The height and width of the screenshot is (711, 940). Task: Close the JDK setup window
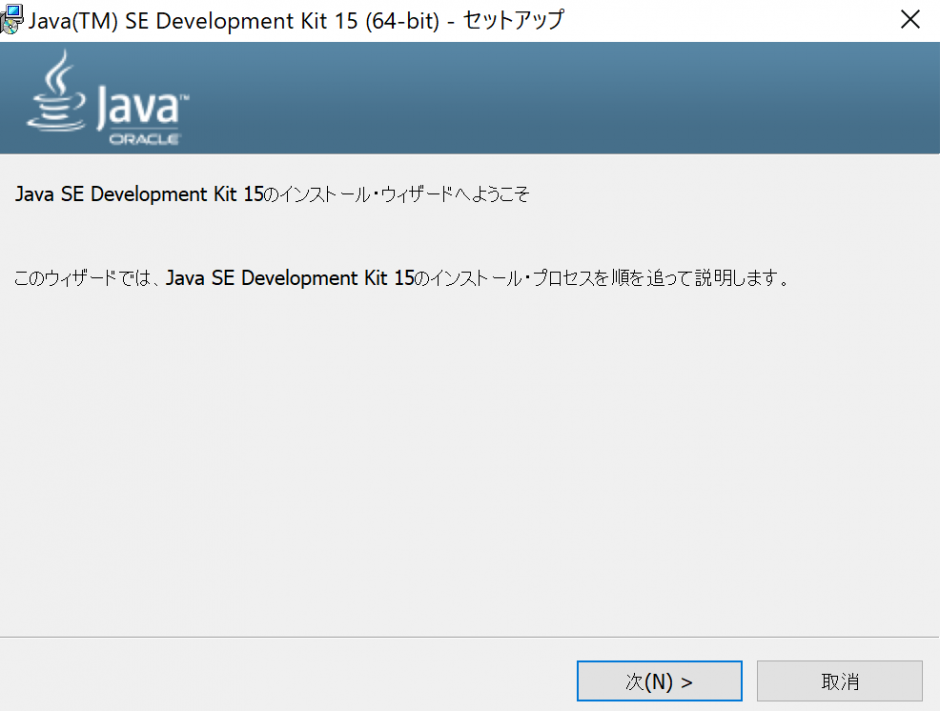click(x=910, y=19)
